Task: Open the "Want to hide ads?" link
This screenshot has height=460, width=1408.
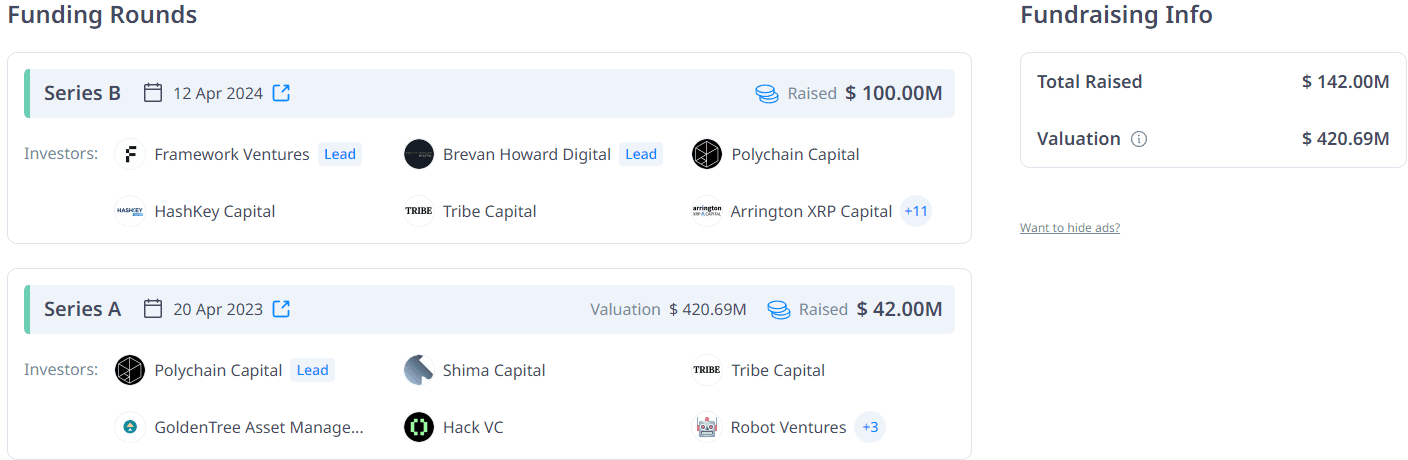Action: (1069, 228)
